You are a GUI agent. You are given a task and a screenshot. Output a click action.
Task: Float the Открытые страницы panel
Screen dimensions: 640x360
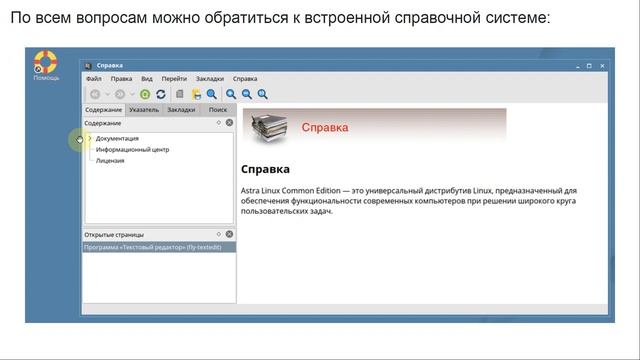point(219,234)
